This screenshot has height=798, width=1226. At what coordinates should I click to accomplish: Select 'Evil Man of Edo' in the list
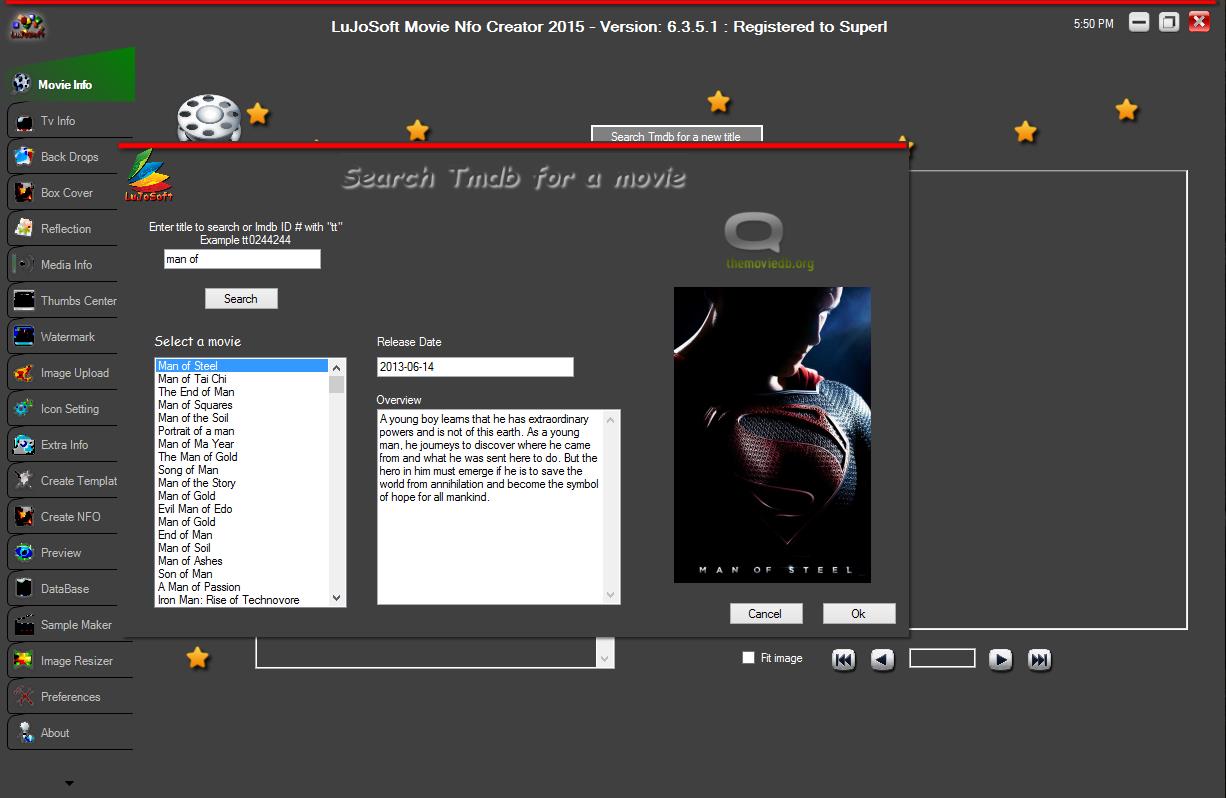pyautogui.click(x=241, y=509)
